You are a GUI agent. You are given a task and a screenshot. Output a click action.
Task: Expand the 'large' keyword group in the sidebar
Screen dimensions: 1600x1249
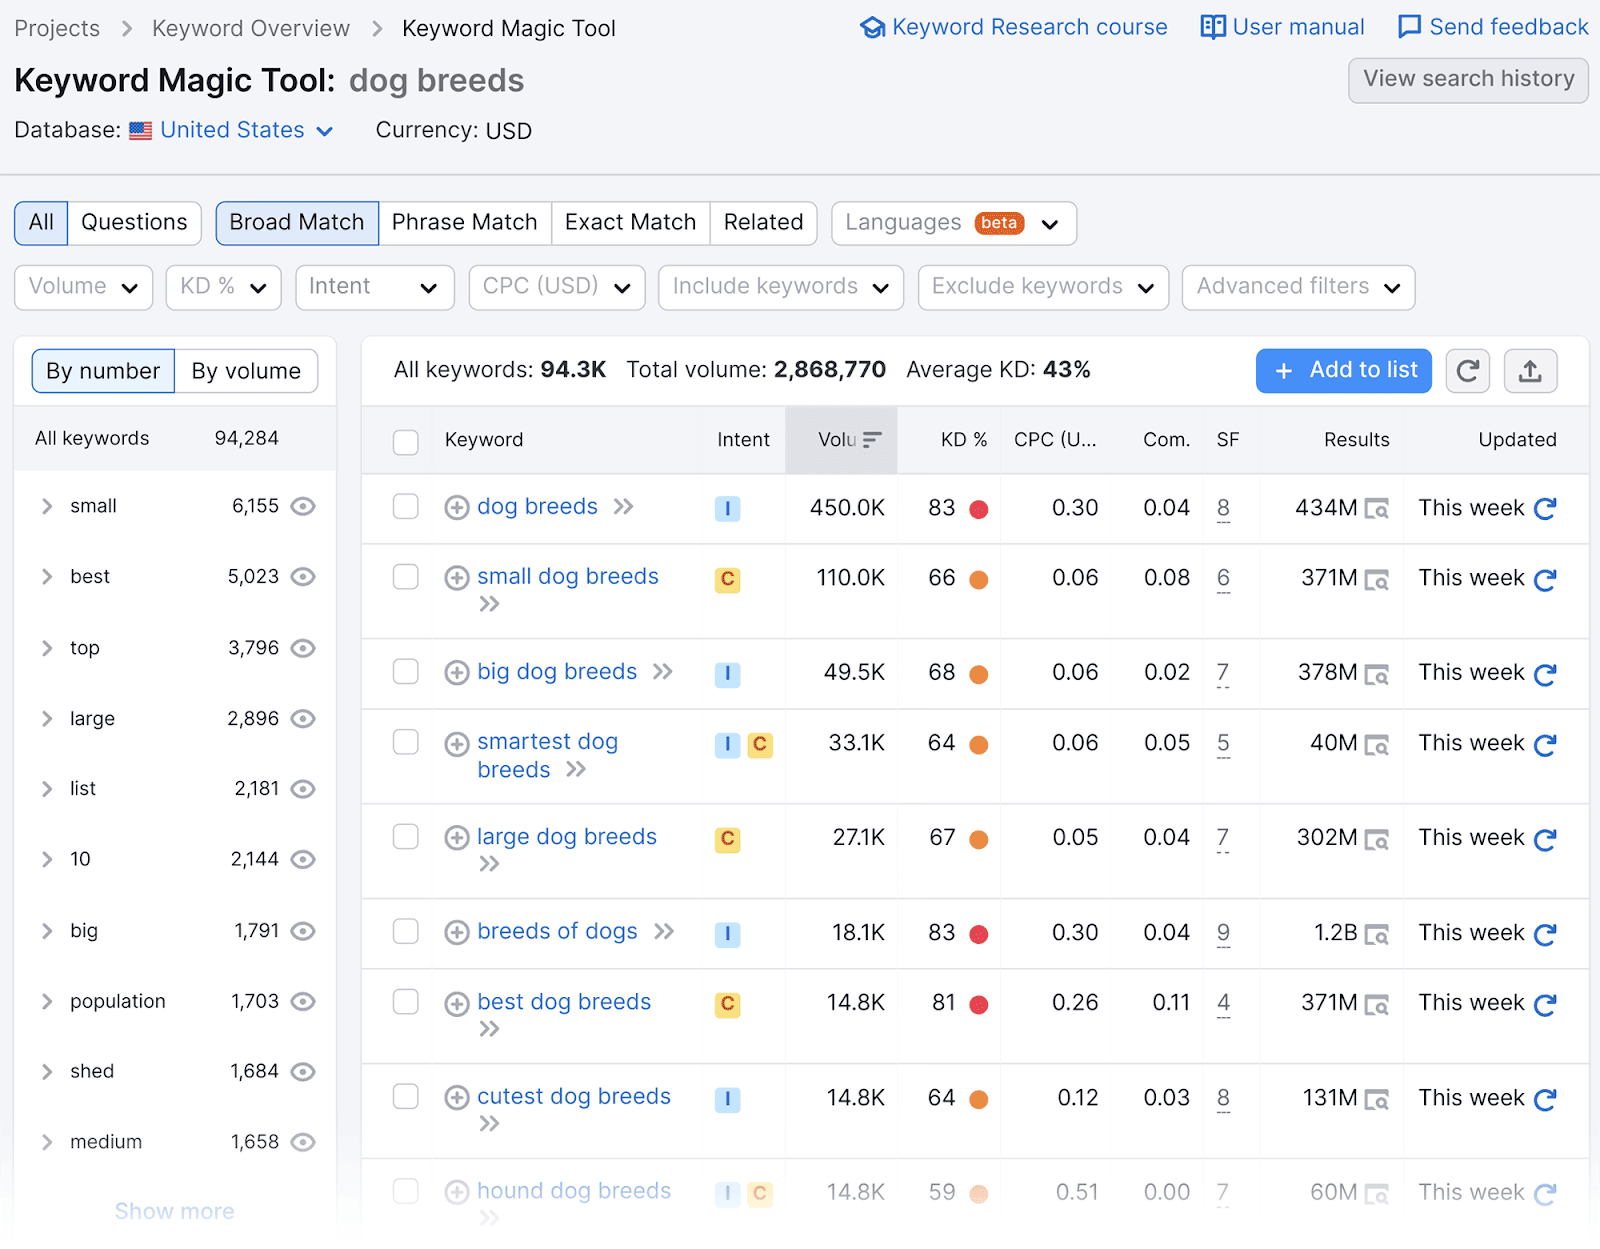46,718
